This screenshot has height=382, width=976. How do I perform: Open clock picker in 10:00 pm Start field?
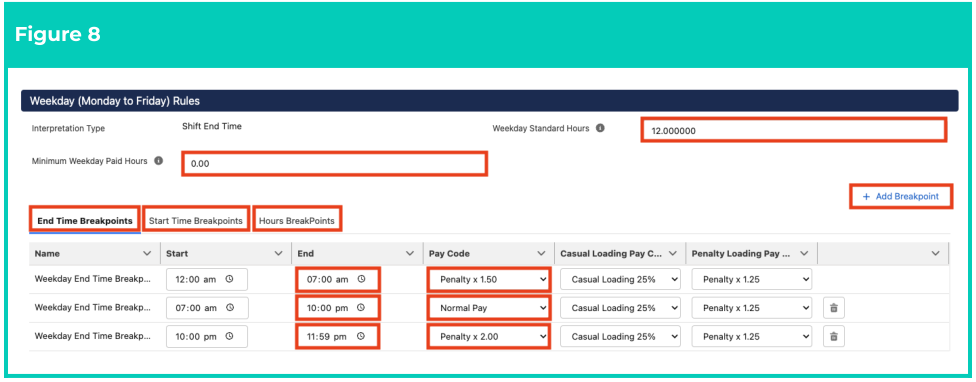(229, 337)
